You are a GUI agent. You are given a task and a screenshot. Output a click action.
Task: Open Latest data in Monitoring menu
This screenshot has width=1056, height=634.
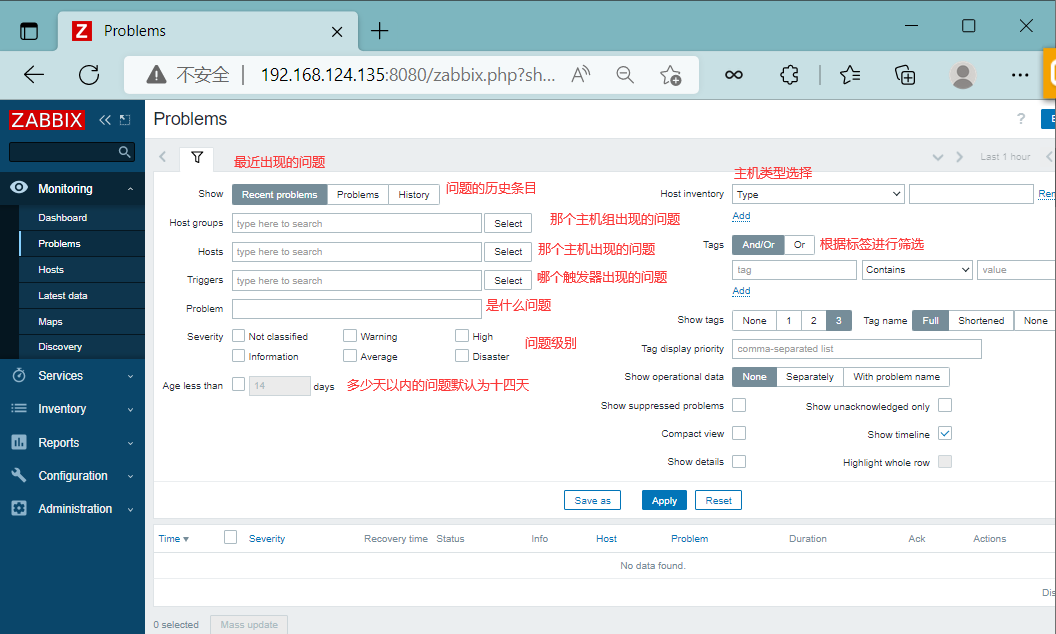coord(63,296)
